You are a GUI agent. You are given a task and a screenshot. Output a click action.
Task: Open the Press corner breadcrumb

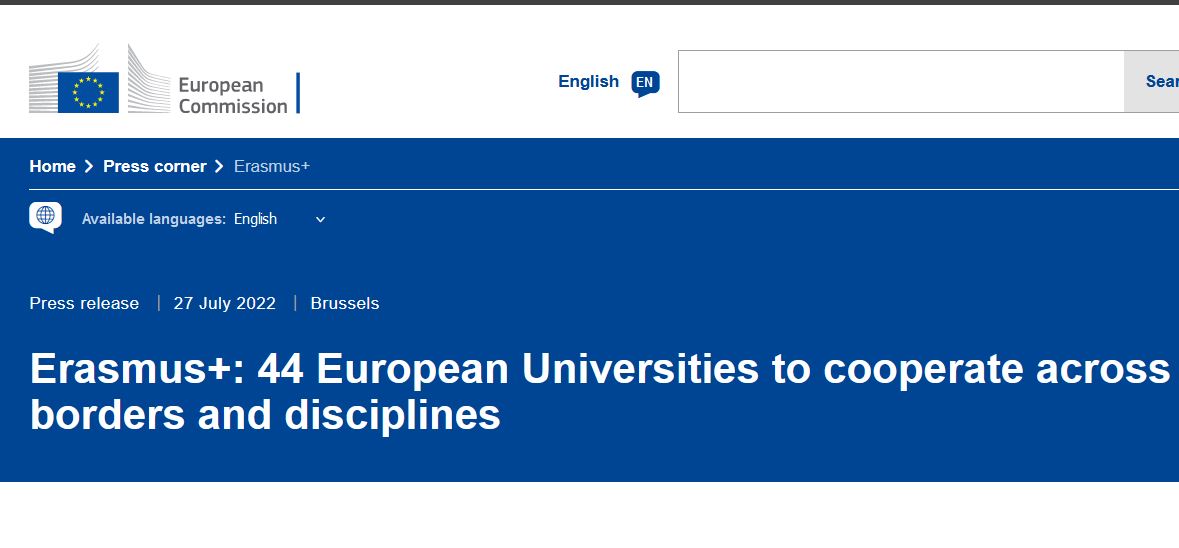click(155, 166)
